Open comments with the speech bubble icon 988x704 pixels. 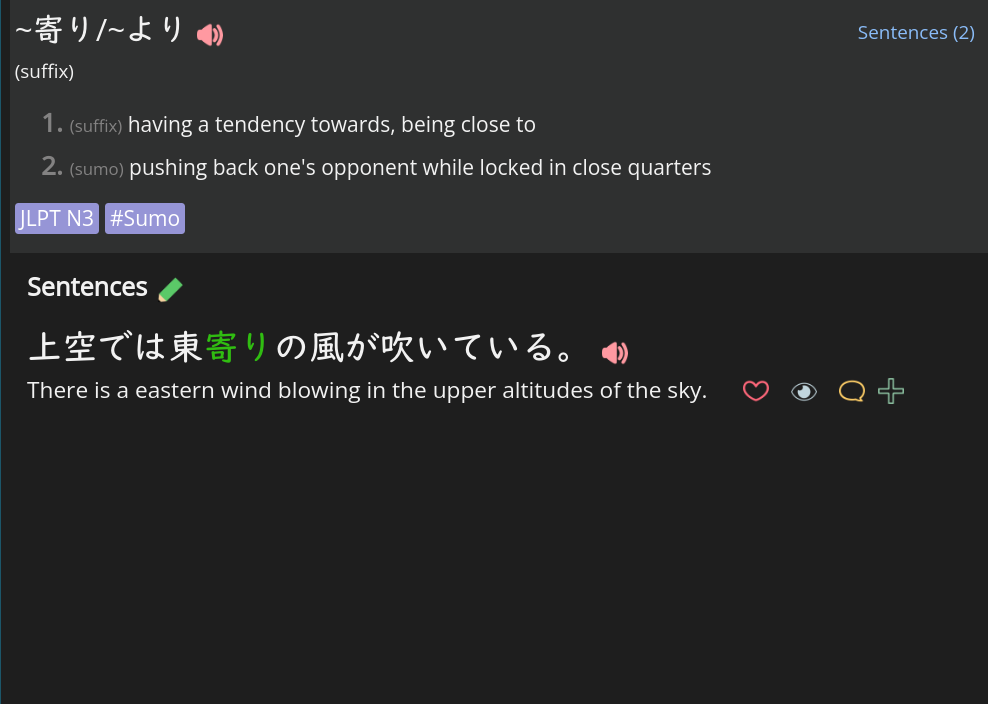tap(851, 391)
